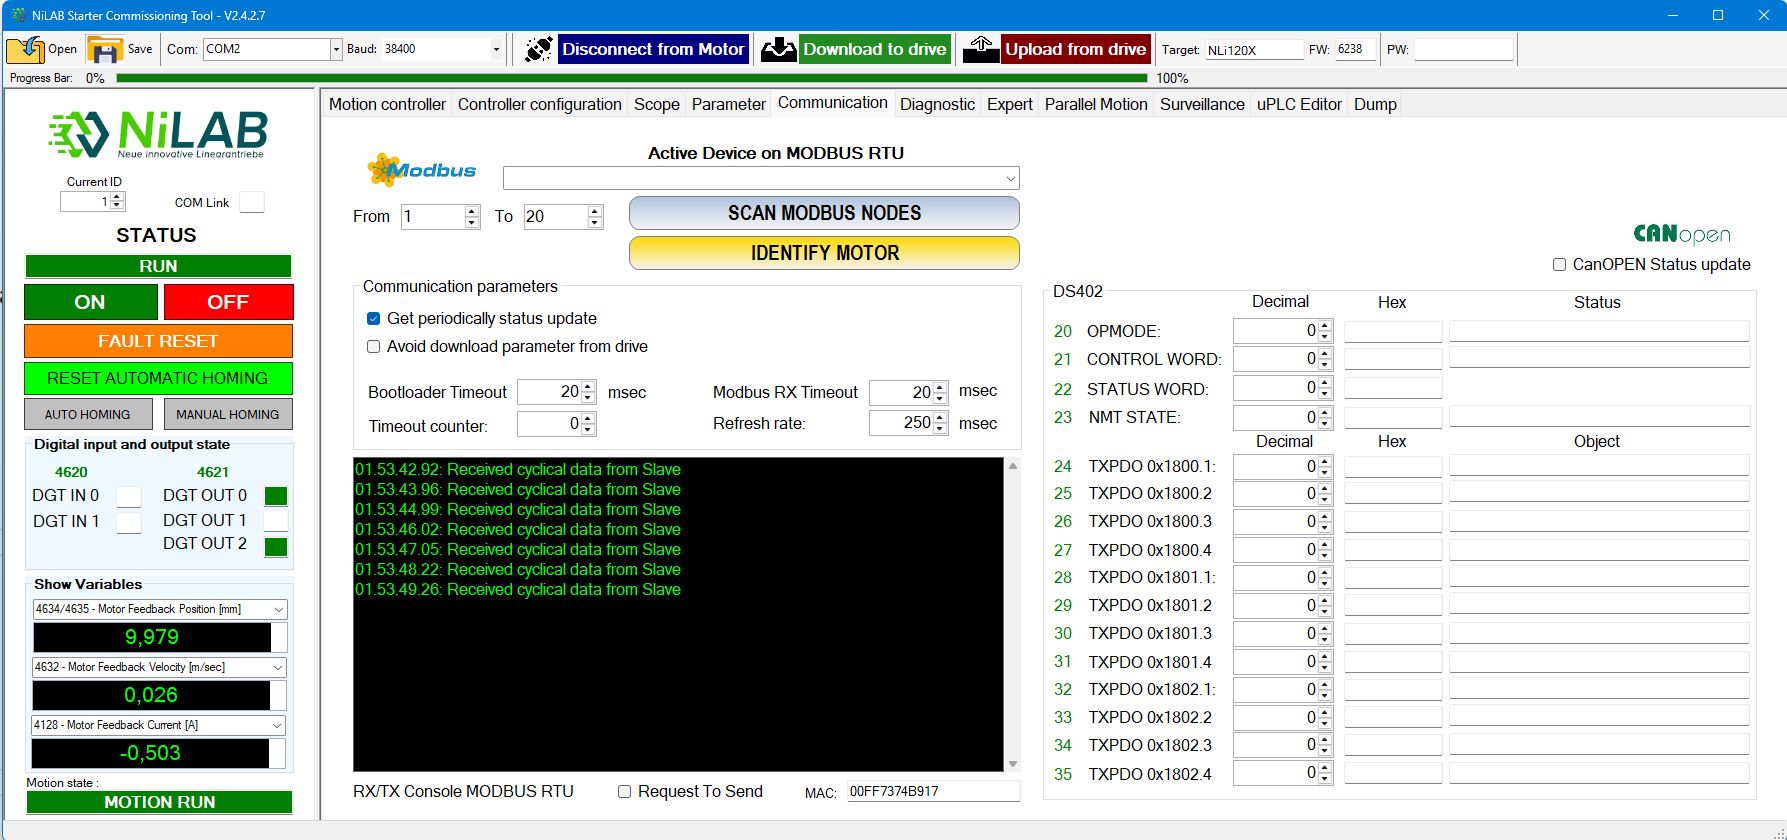The width and height of the screenshot is (1787, 840).
Task: Click the Download to drive arrow icon
Action: (x=778, y=49)
